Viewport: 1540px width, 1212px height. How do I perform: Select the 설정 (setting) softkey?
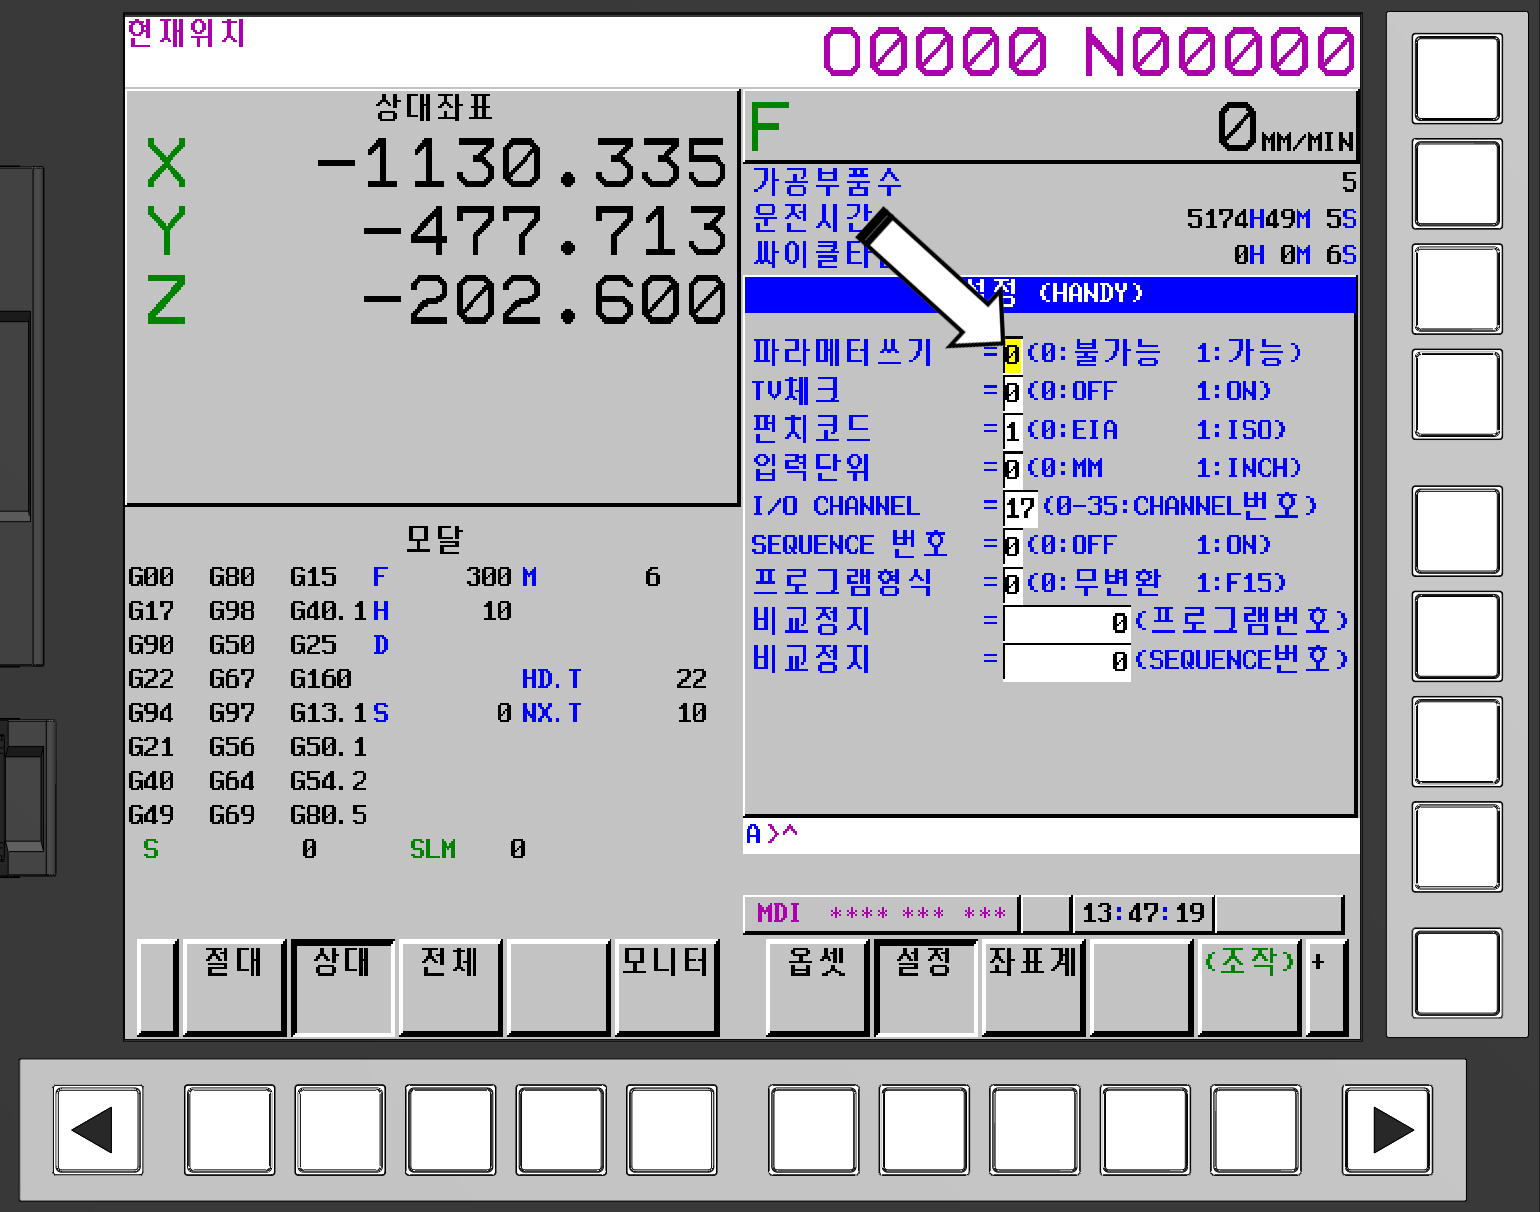point(925,986)
